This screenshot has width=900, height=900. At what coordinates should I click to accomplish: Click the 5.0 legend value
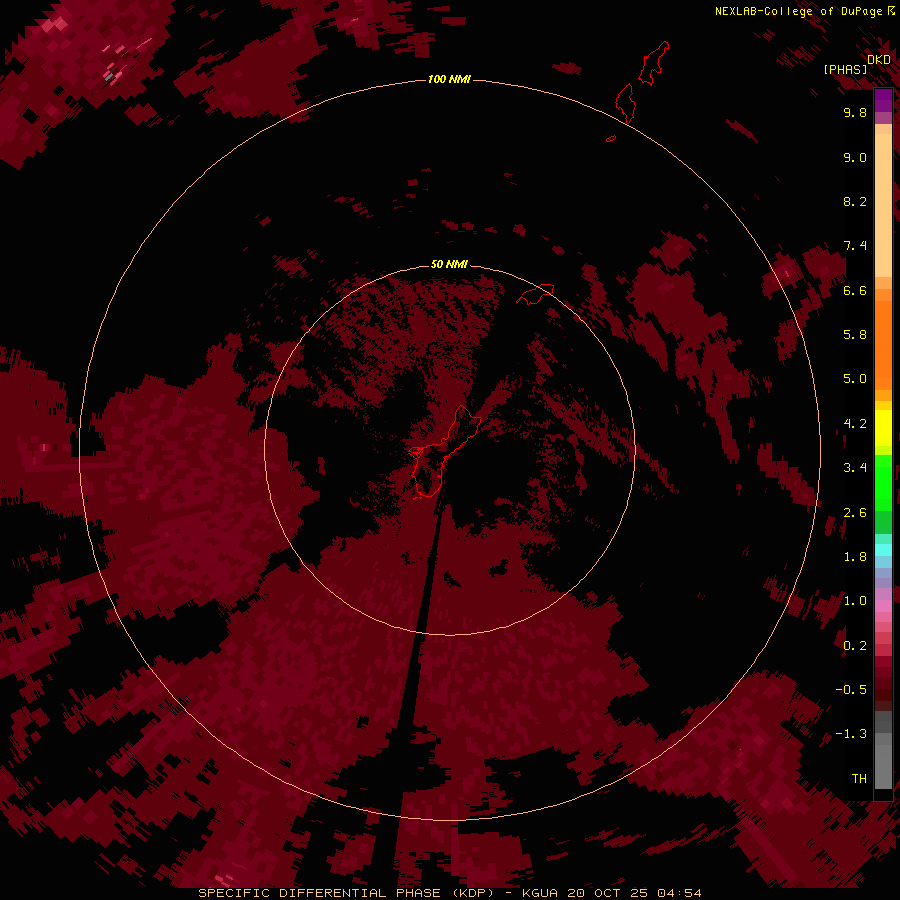coord(855,379)
